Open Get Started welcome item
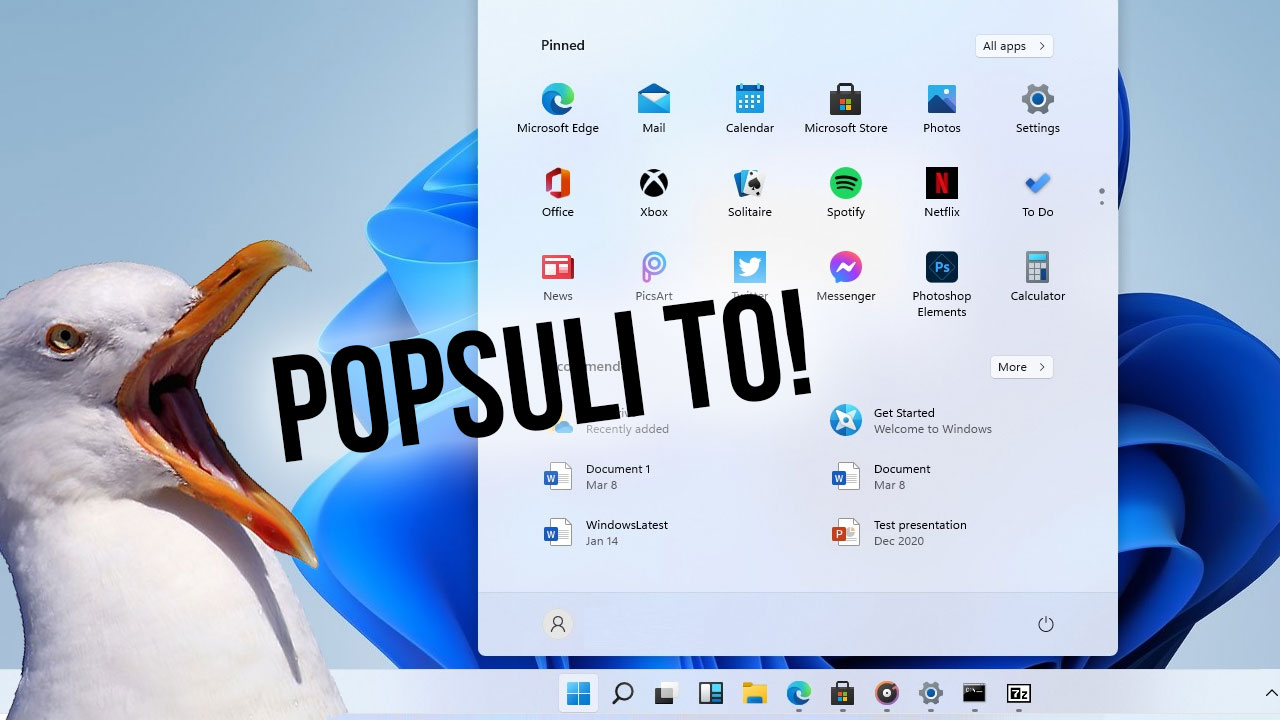The image size is (1280, 720). point(911,421)
